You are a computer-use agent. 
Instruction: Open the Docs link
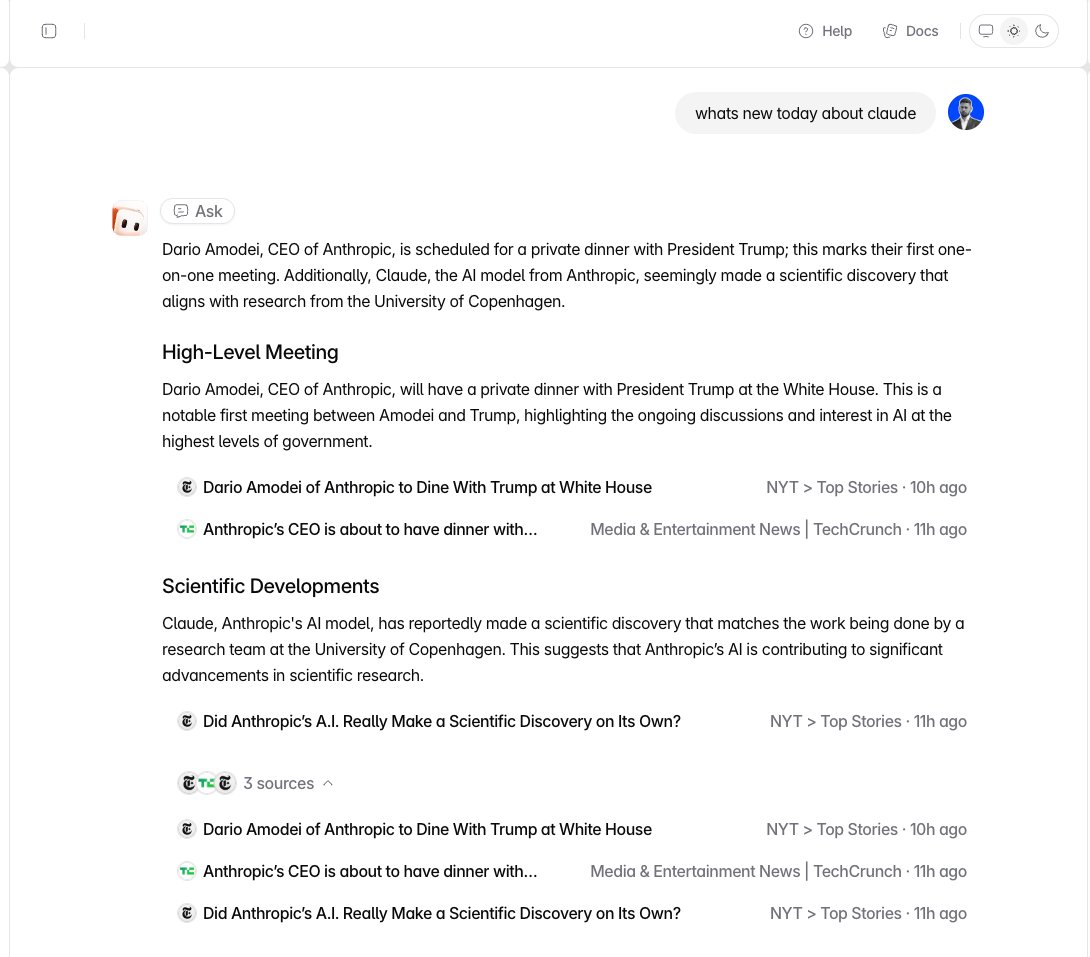click(x=911, y=31)
